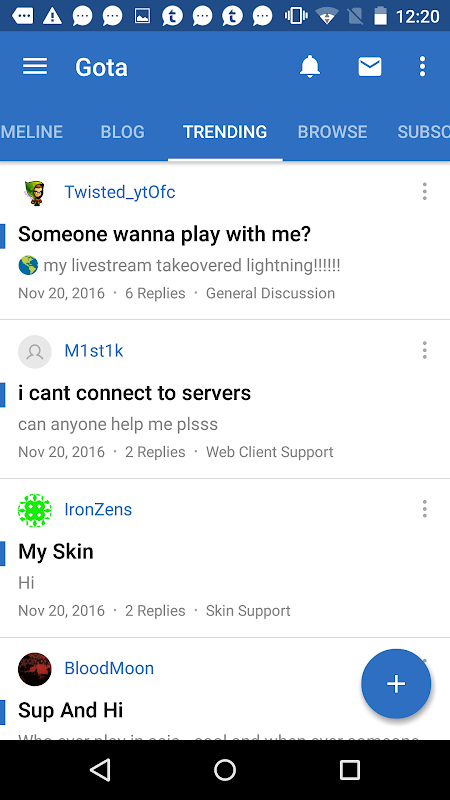Viewport: 450px width, 800px height.
Task: Open Twisted_ytOfc user profile link
Action: coord(120,192)
